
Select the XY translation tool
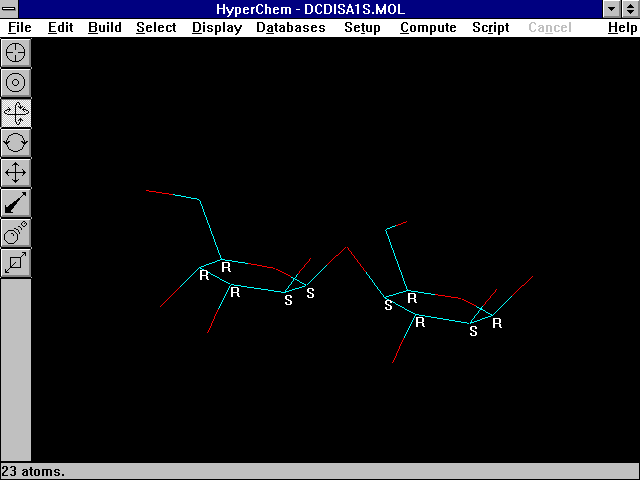[16, 172]
